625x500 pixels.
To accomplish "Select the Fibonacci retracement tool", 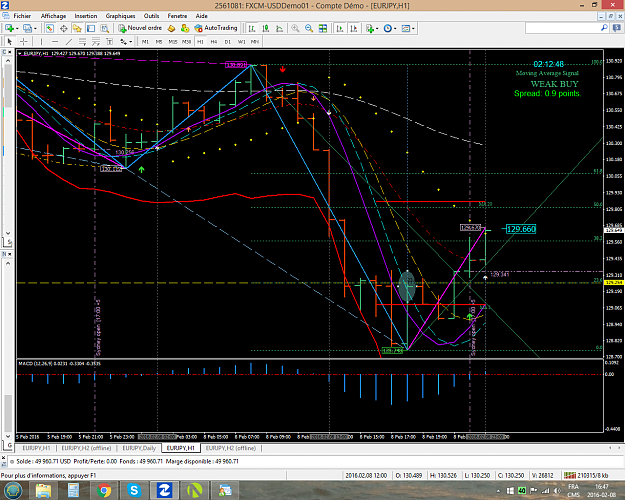I will [83, 41].
